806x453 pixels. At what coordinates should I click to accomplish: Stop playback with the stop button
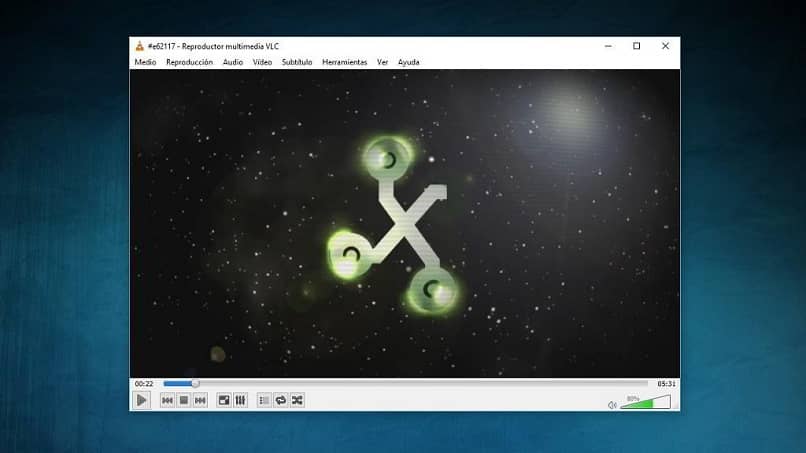184,400
